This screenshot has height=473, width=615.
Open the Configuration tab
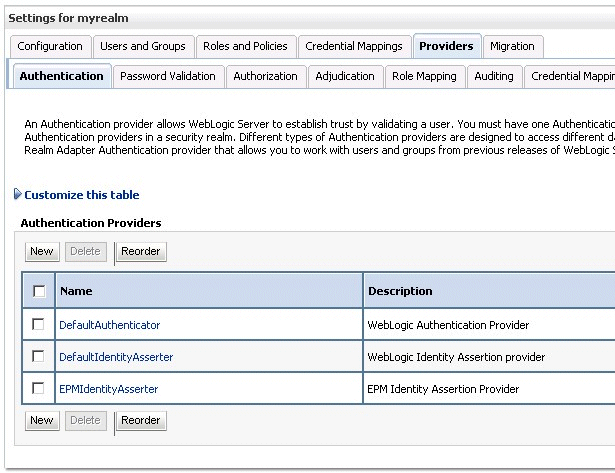coord(50,46)
